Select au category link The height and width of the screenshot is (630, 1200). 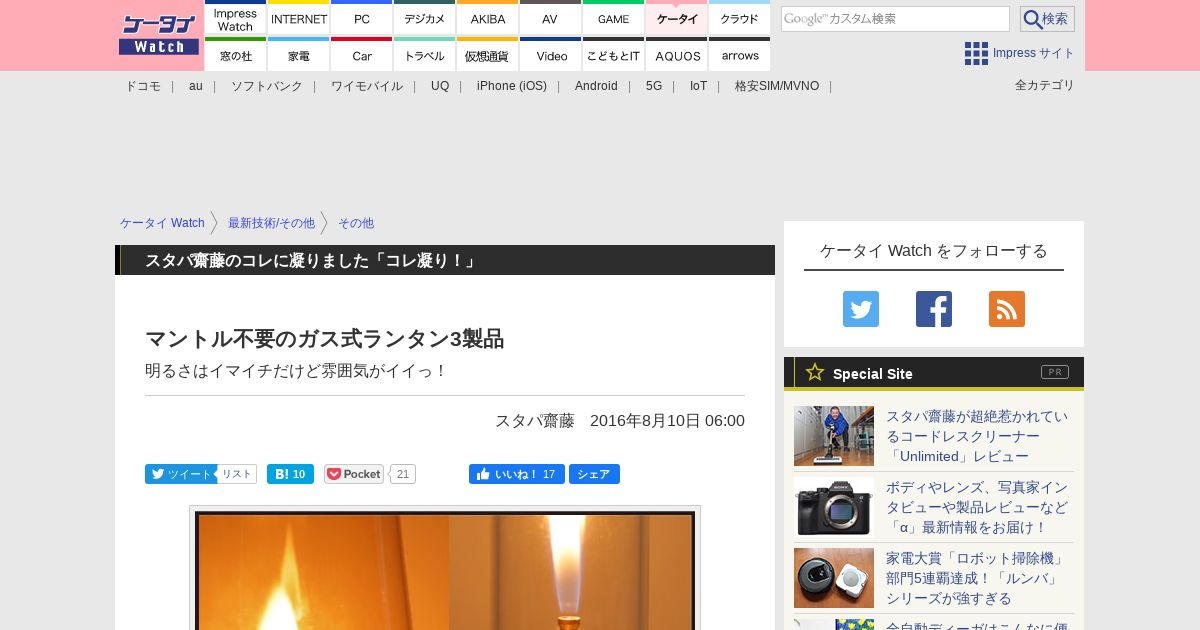(x=195, y=86)
